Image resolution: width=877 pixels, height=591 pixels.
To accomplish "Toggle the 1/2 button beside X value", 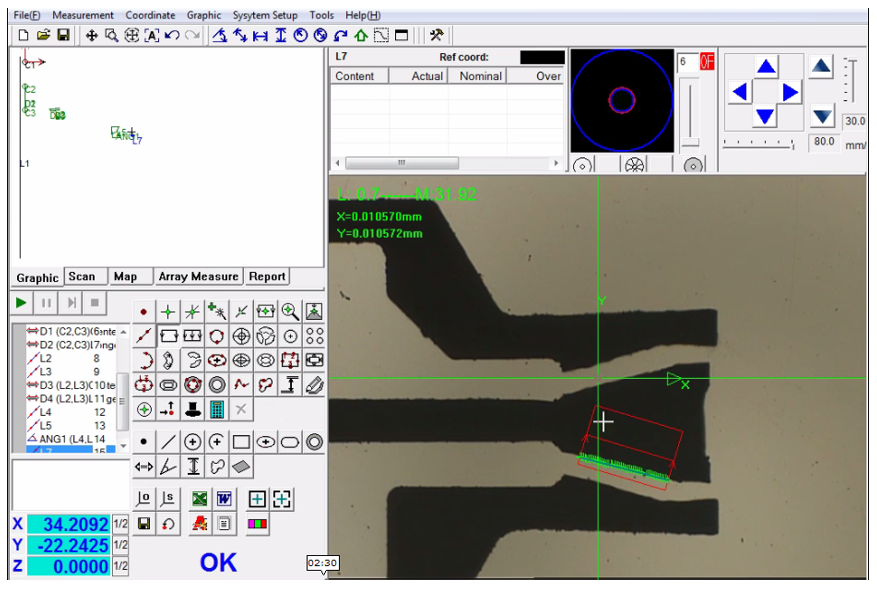I will (x=119, y=524).
